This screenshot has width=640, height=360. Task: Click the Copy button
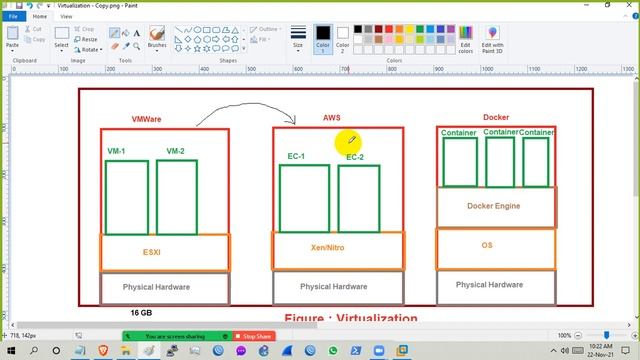35,40
